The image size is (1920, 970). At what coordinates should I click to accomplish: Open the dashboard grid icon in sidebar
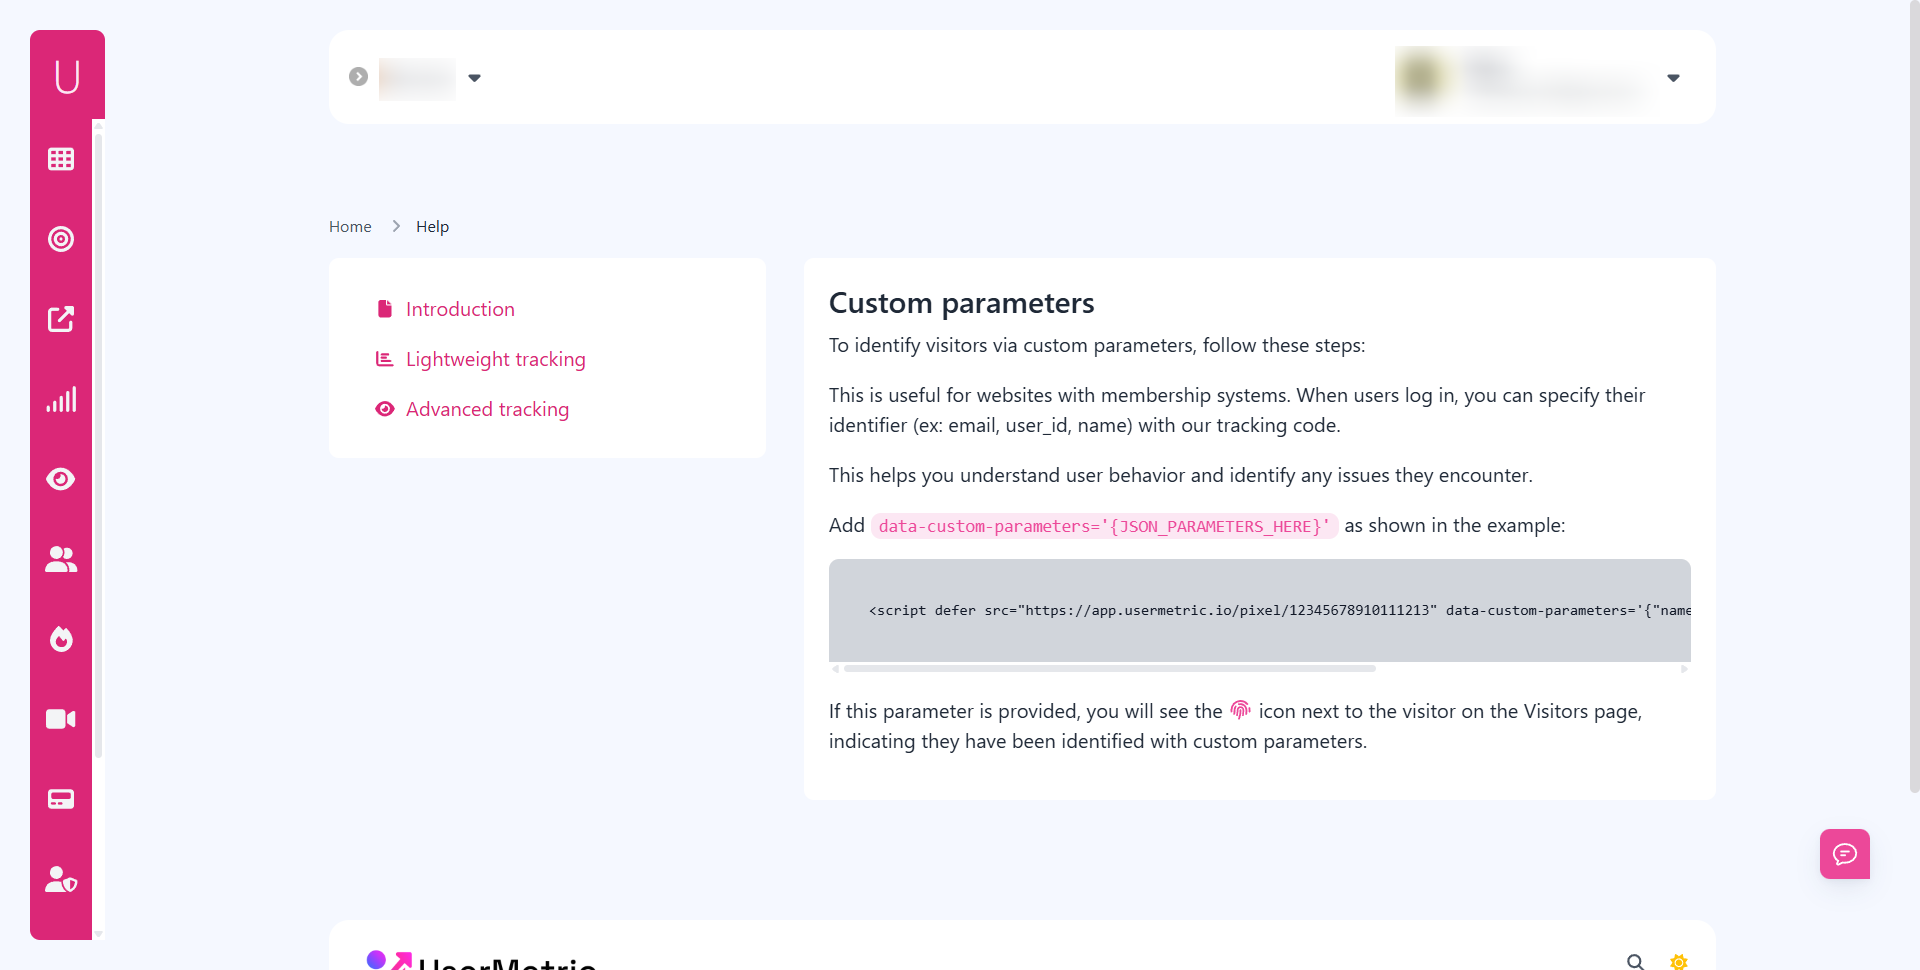61,158
